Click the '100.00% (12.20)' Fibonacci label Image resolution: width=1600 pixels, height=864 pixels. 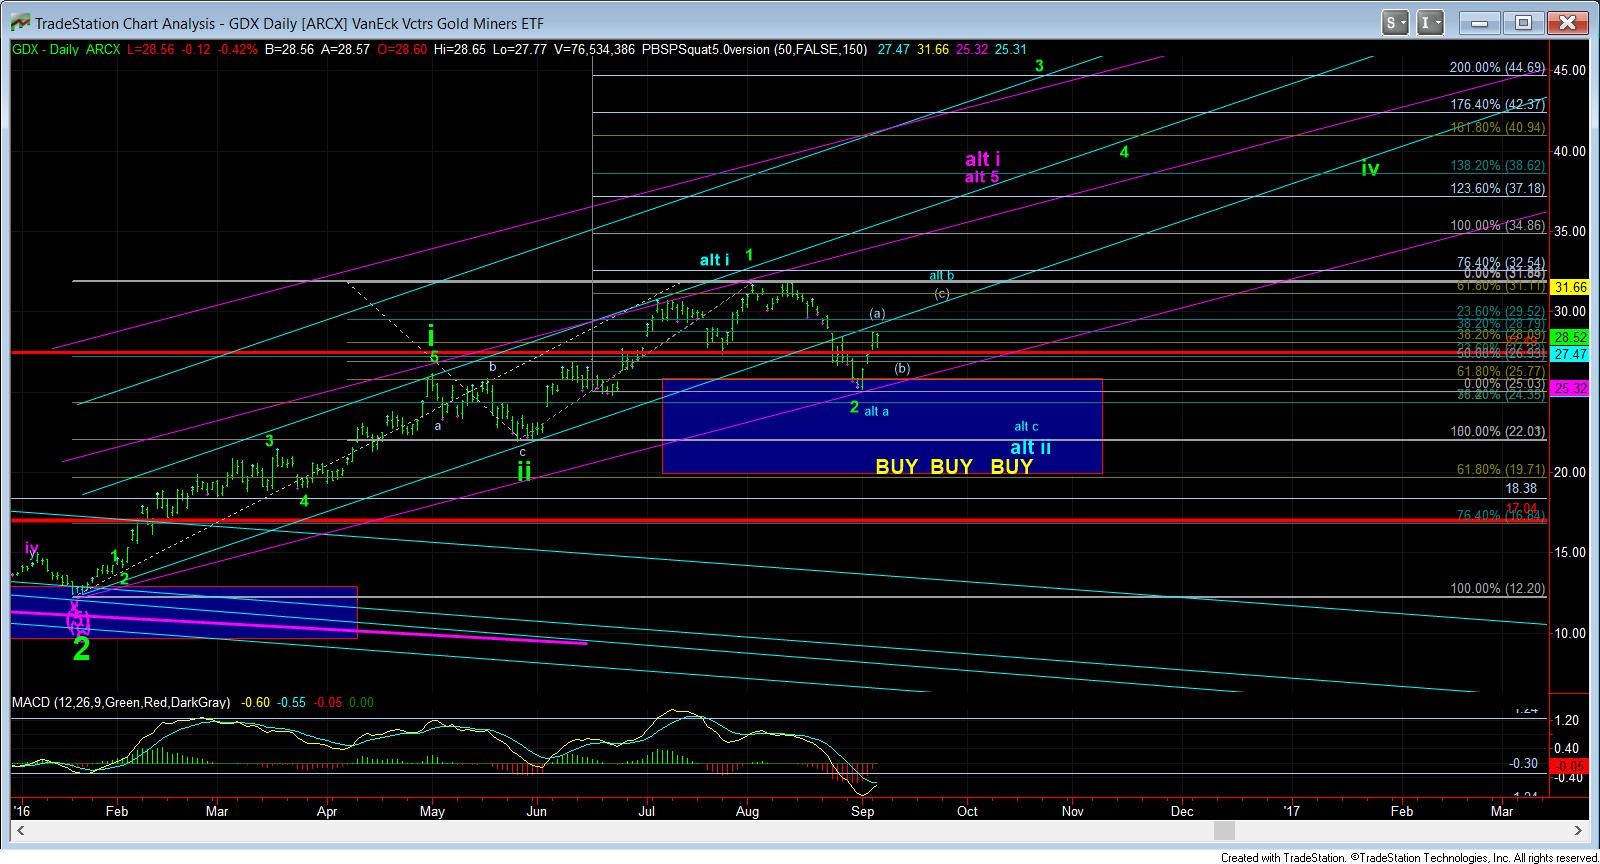(1497, 589)
